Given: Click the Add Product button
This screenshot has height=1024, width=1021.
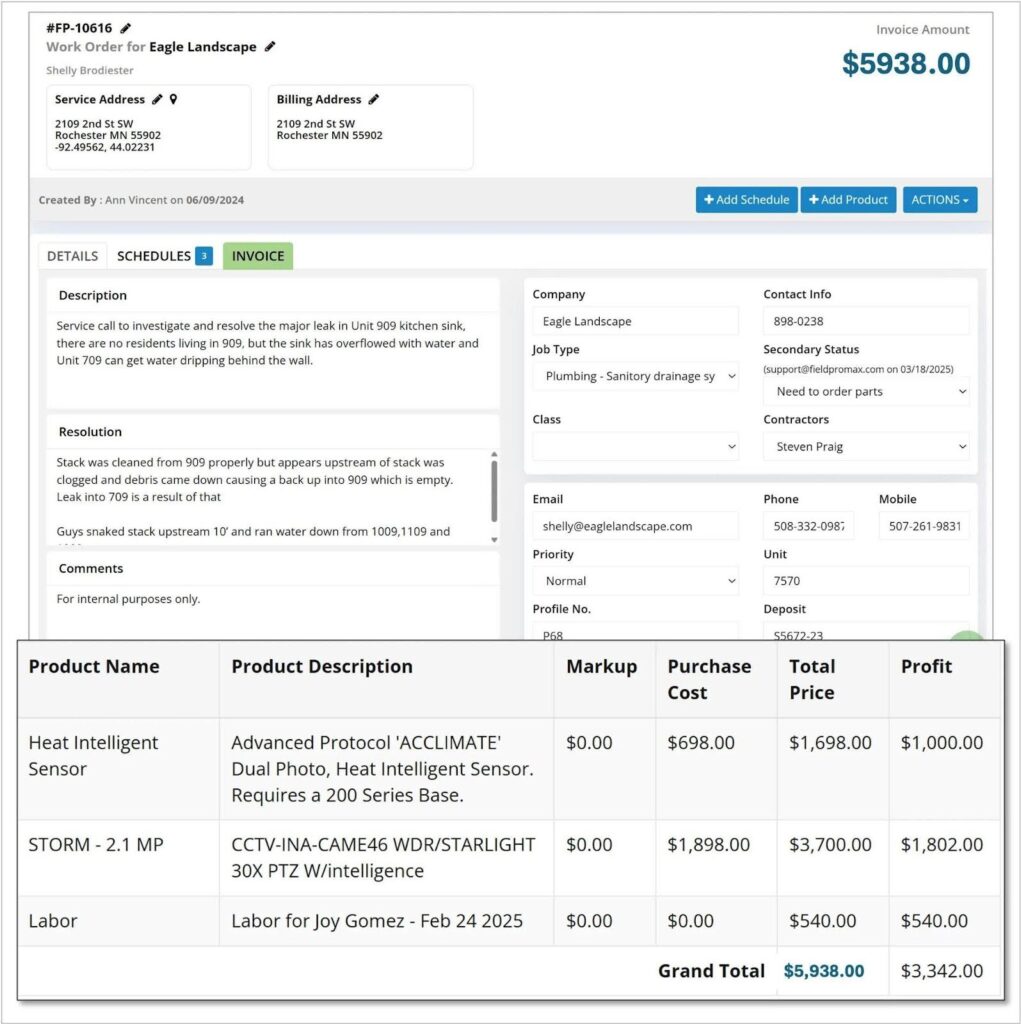Looking at the screenshot, I should (x=848, y=200).
